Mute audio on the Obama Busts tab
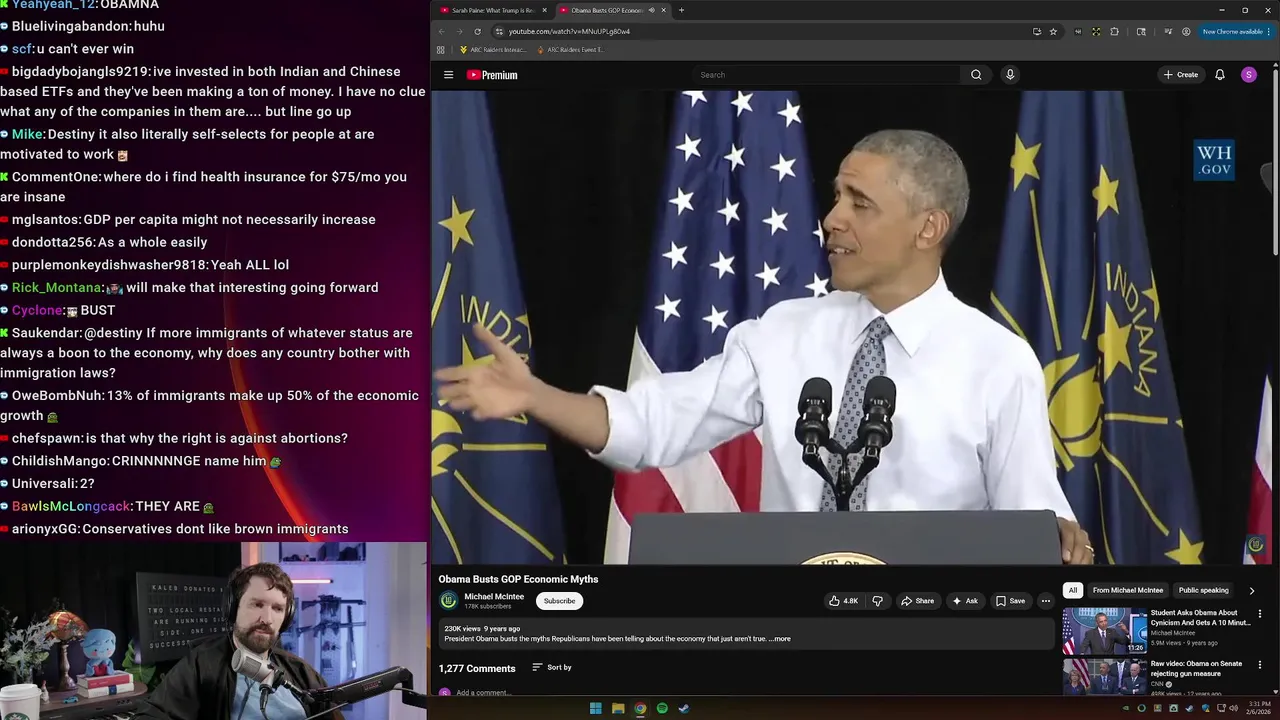Viewport: 1280px width, 720px height. pos(651,10)
